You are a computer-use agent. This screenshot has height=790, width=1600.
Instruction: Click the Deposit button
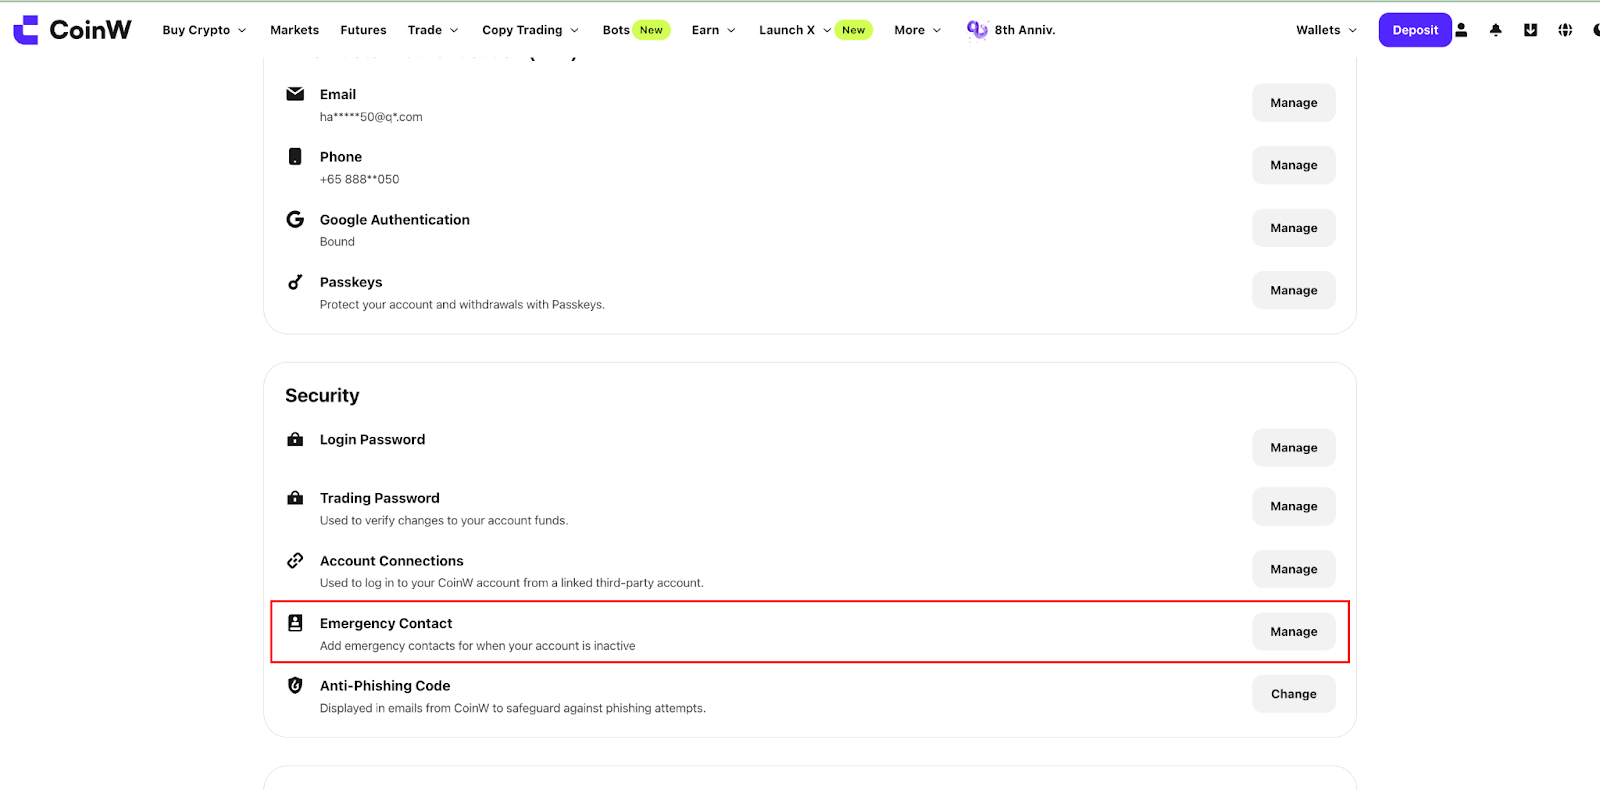pos(1415,30)
